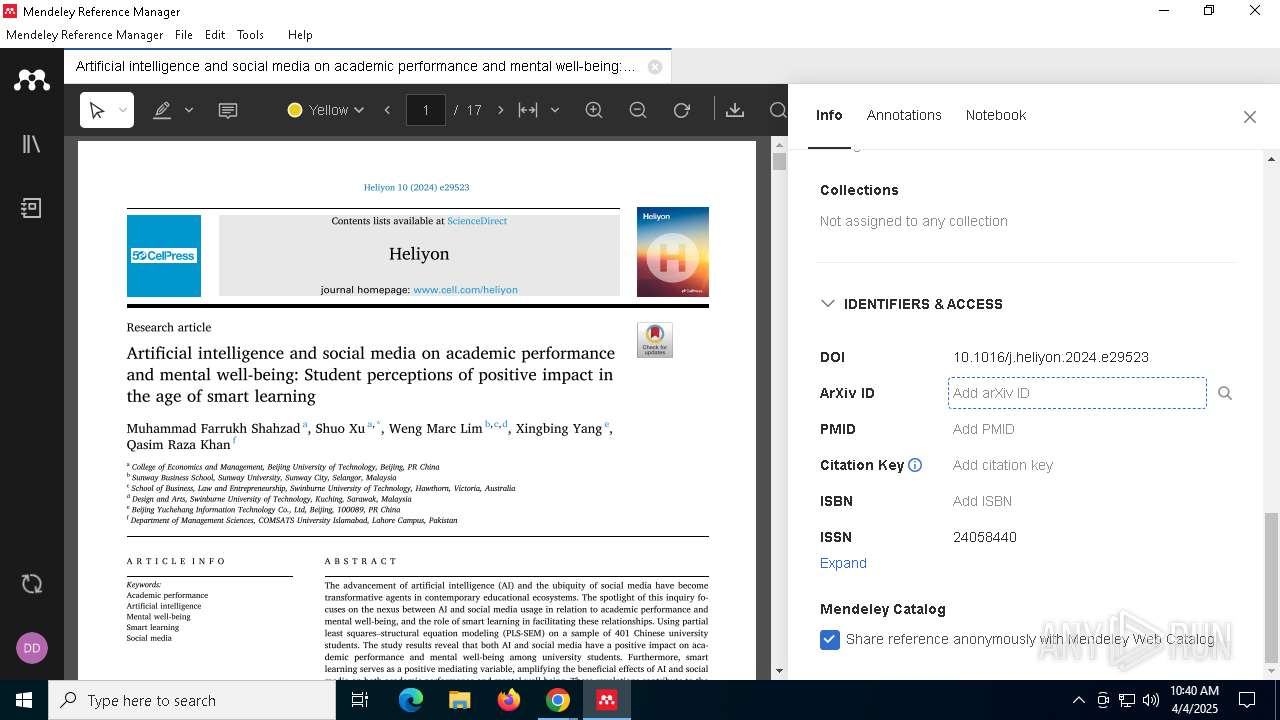Open the File menu
Image resolution: width=1280 pixels, height=720 pixels.
click(x=184, y=34)
